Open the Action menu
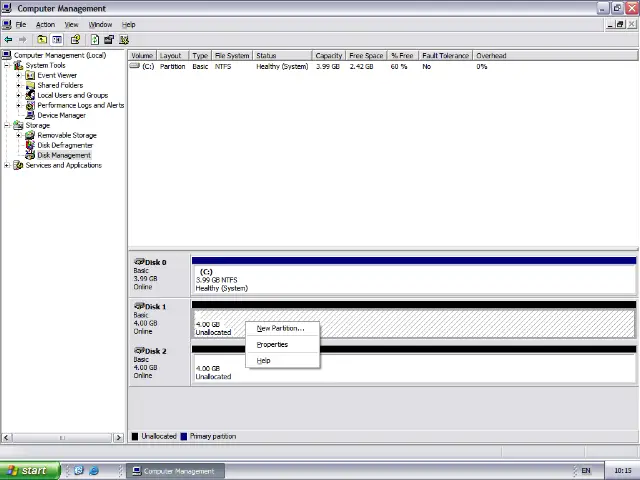 pos(45,24)
